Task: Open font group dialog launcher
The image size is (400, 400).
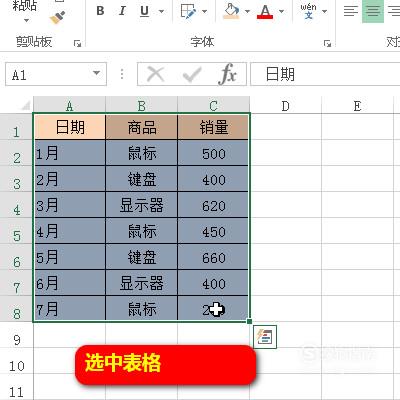Action: click(327, 43)
